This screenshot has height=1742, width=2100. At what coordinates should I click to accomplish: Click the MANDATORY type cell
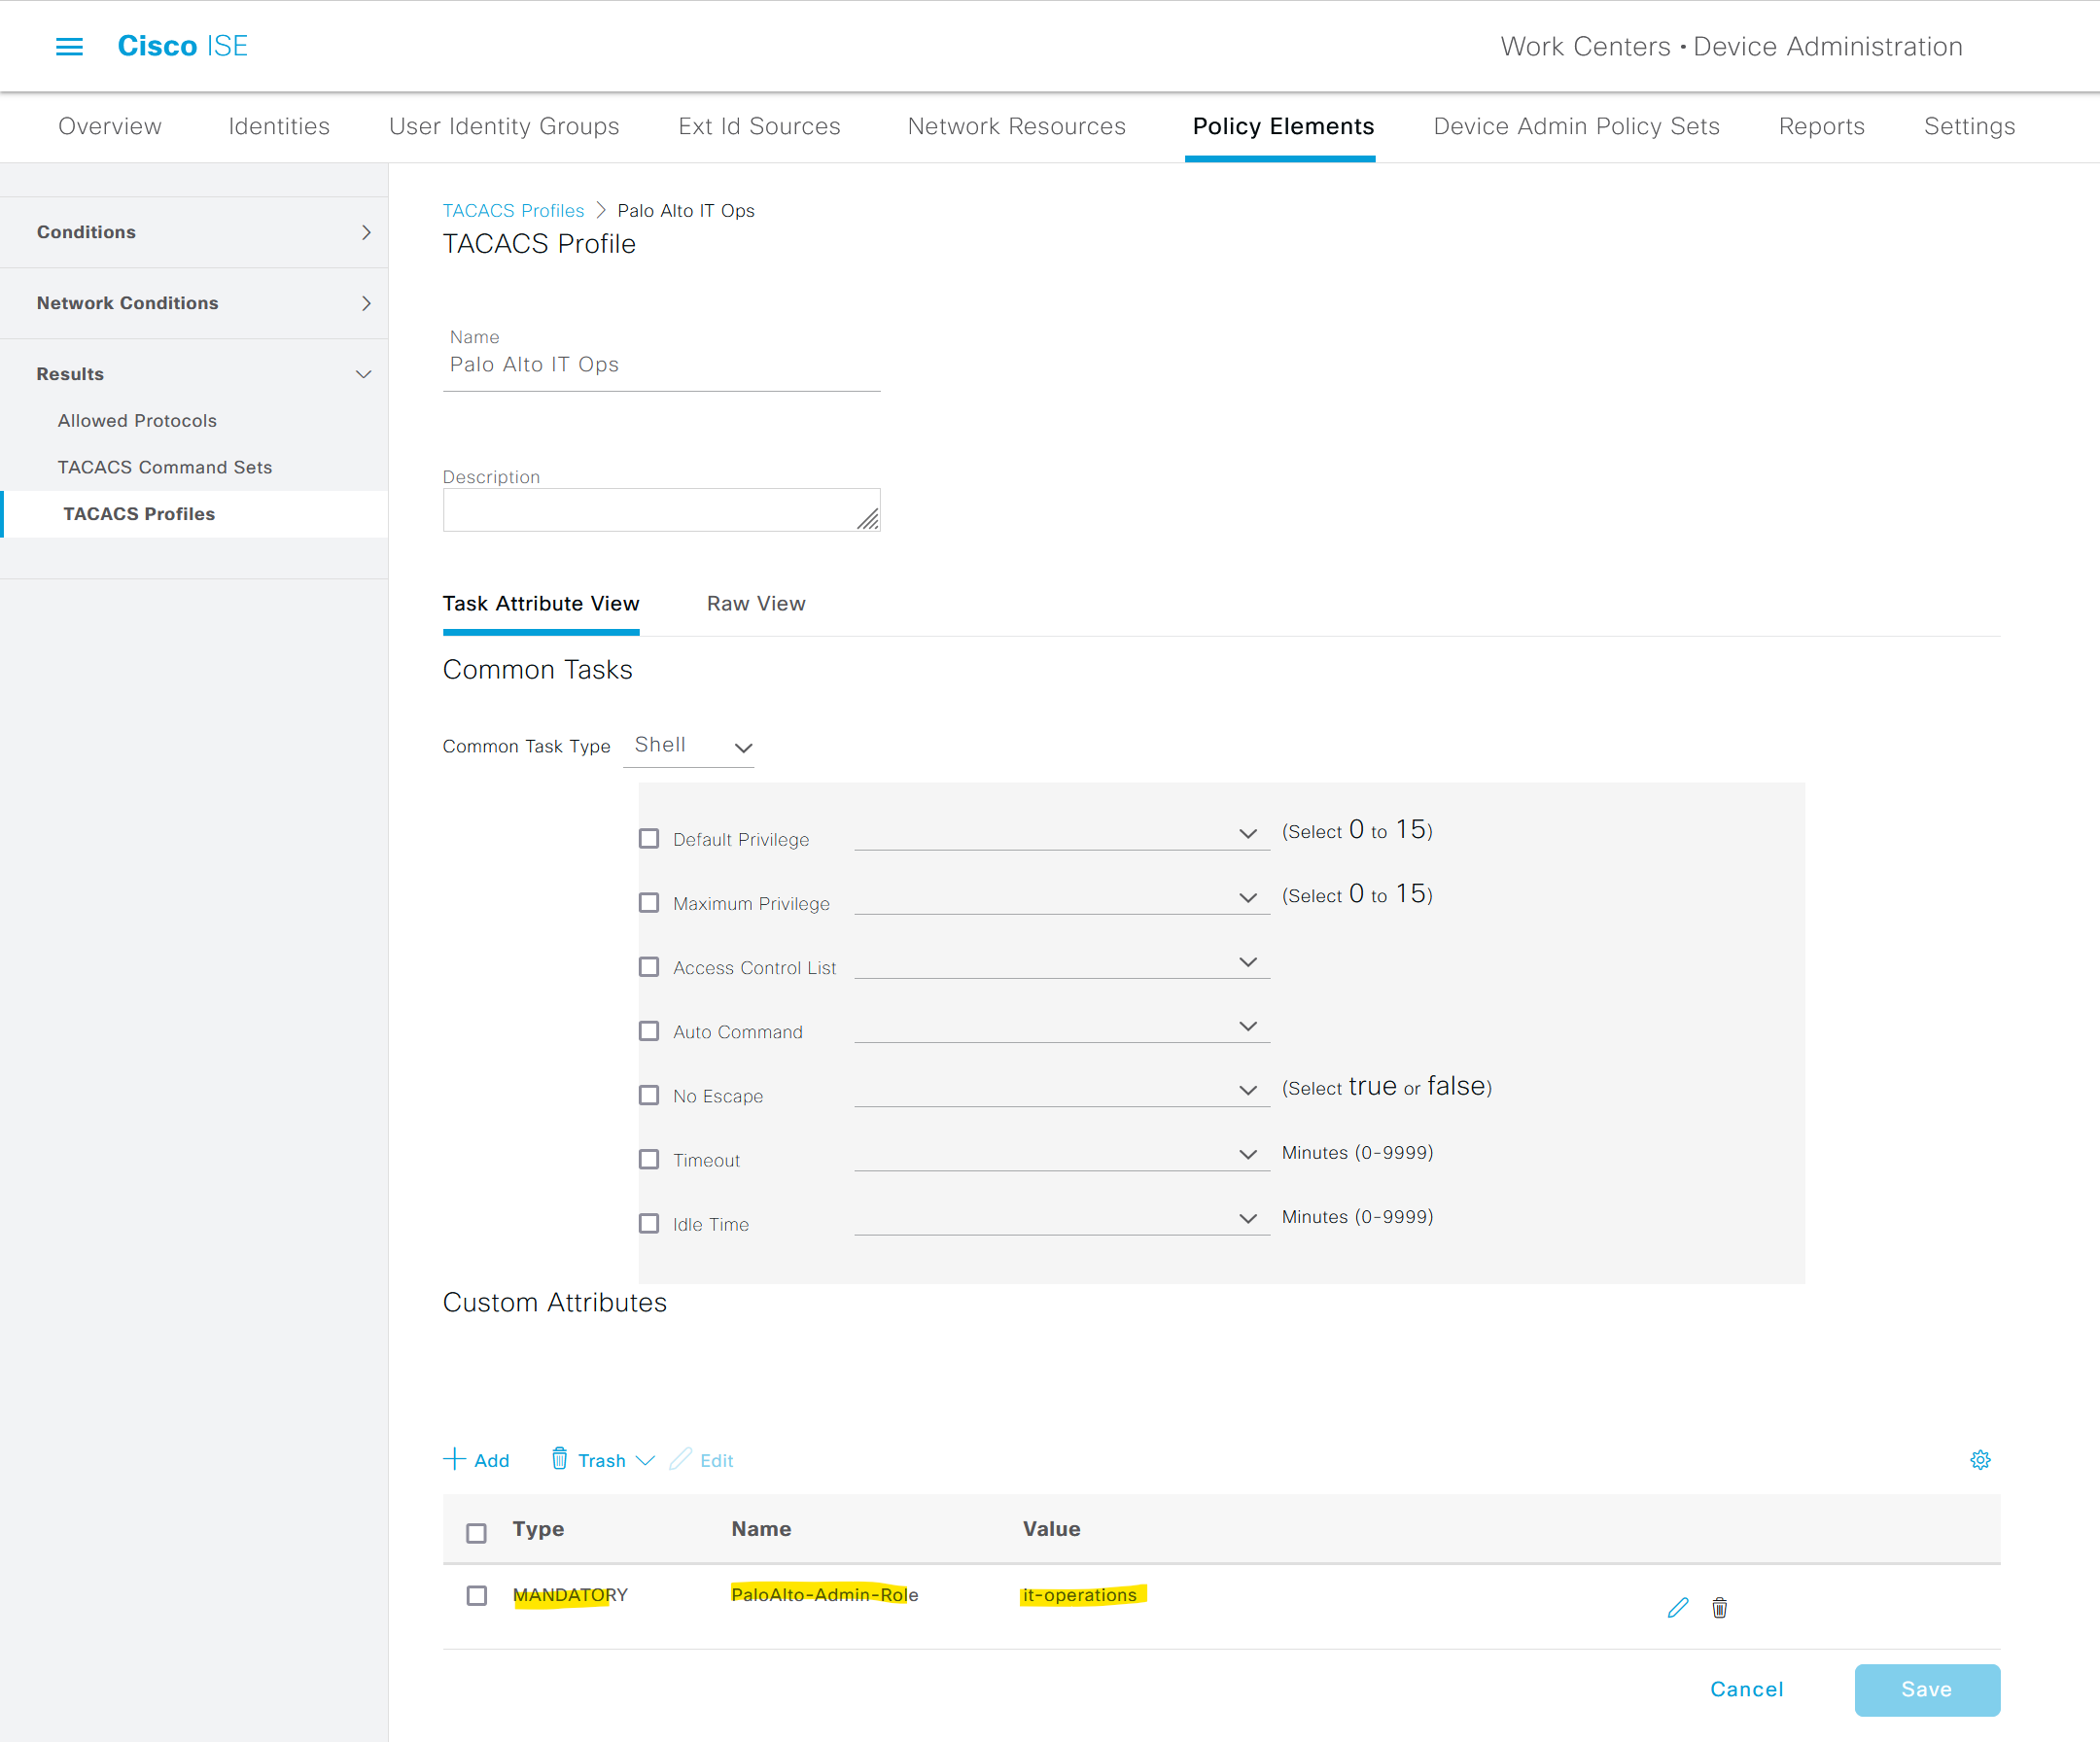[570, 1594]
